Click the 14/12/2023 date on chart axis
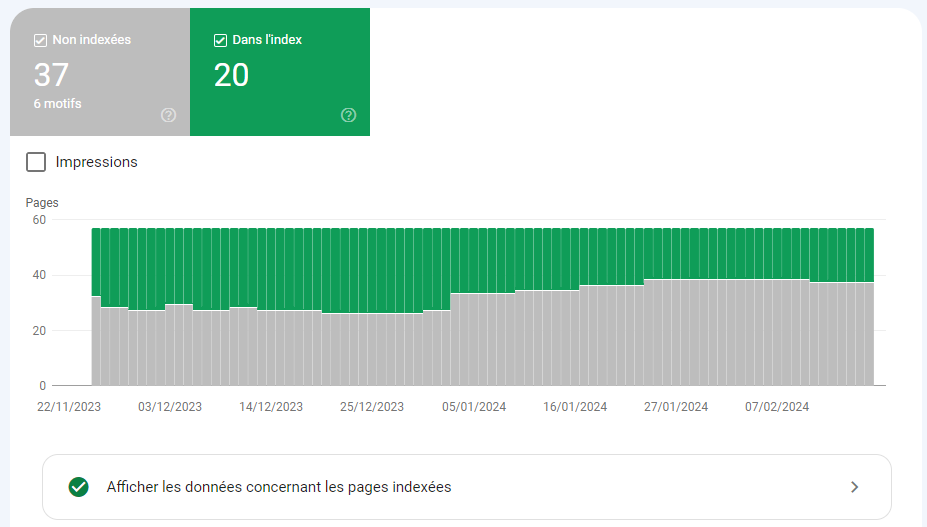This screenshot has height=527, width=927. 271,407
